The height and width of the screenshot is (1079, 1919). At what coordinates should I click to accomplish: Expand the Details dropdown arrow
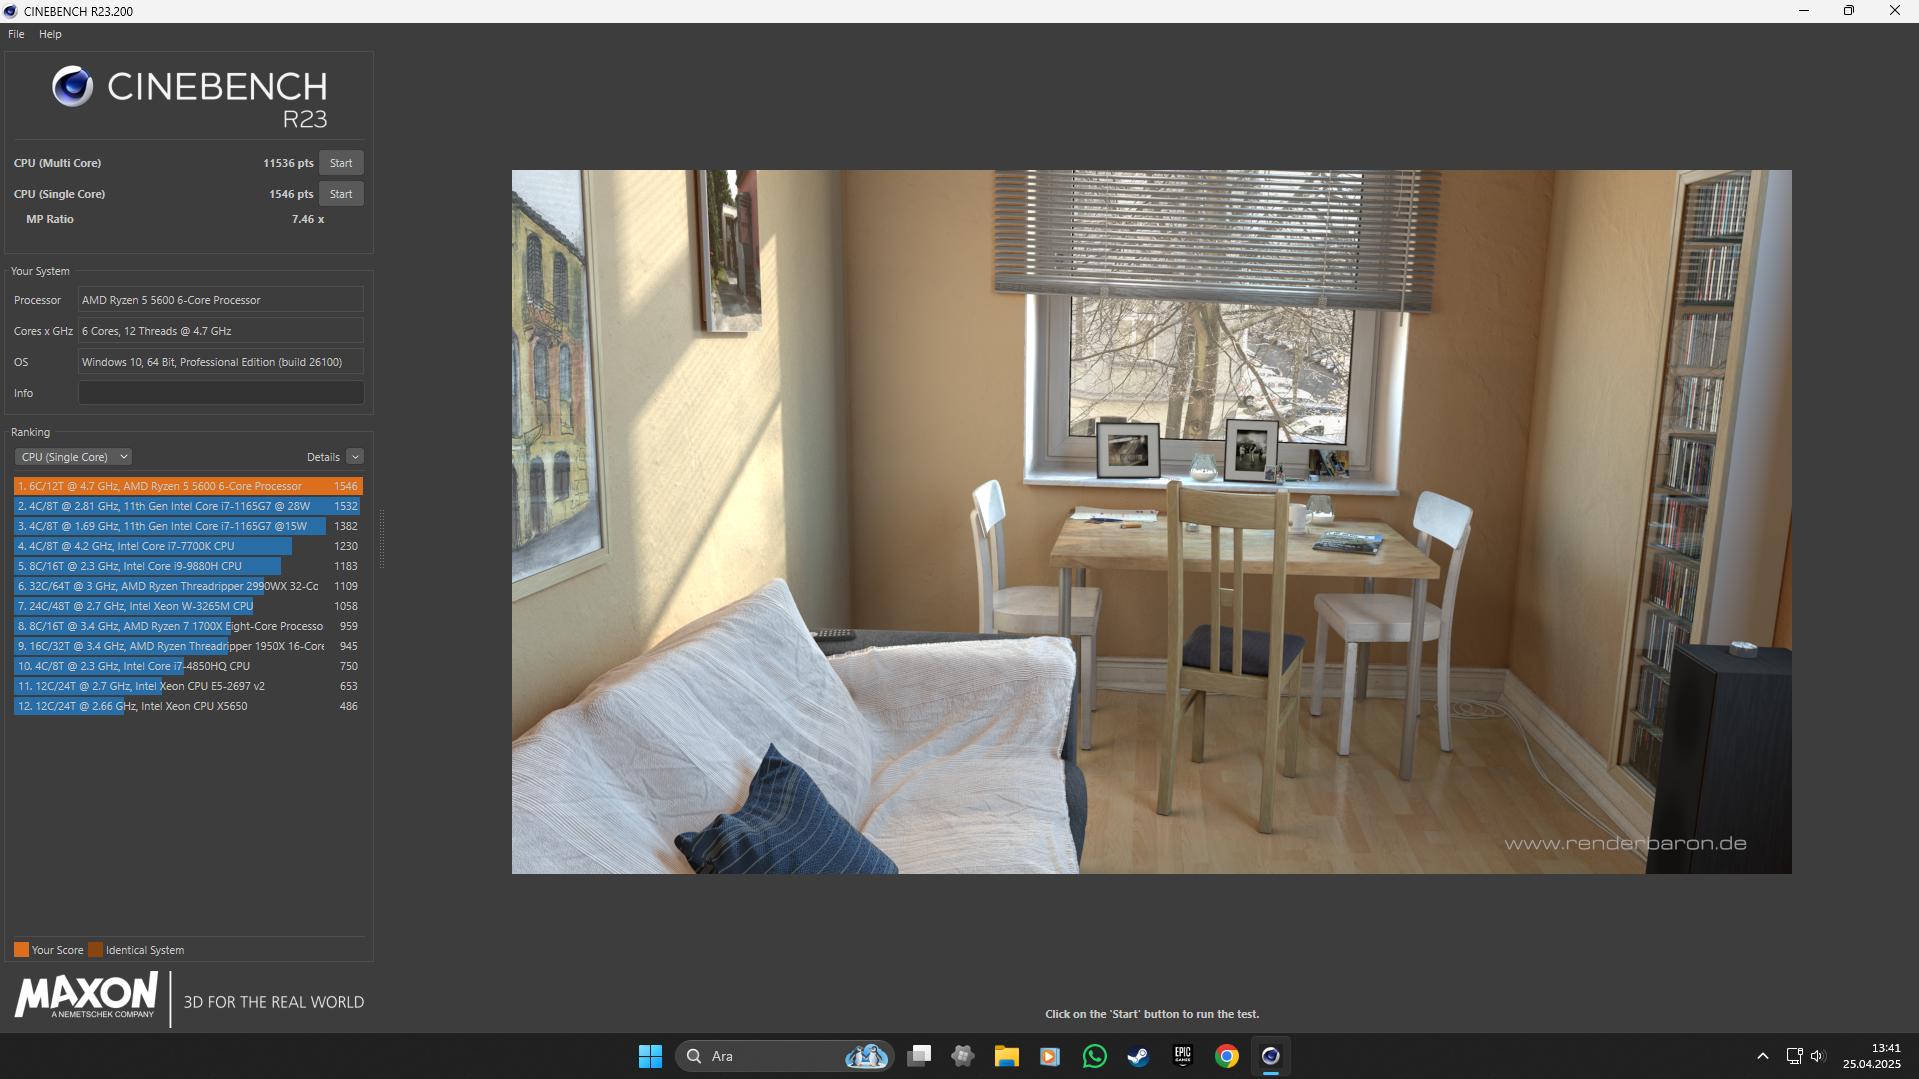click(x=355, y=457)
